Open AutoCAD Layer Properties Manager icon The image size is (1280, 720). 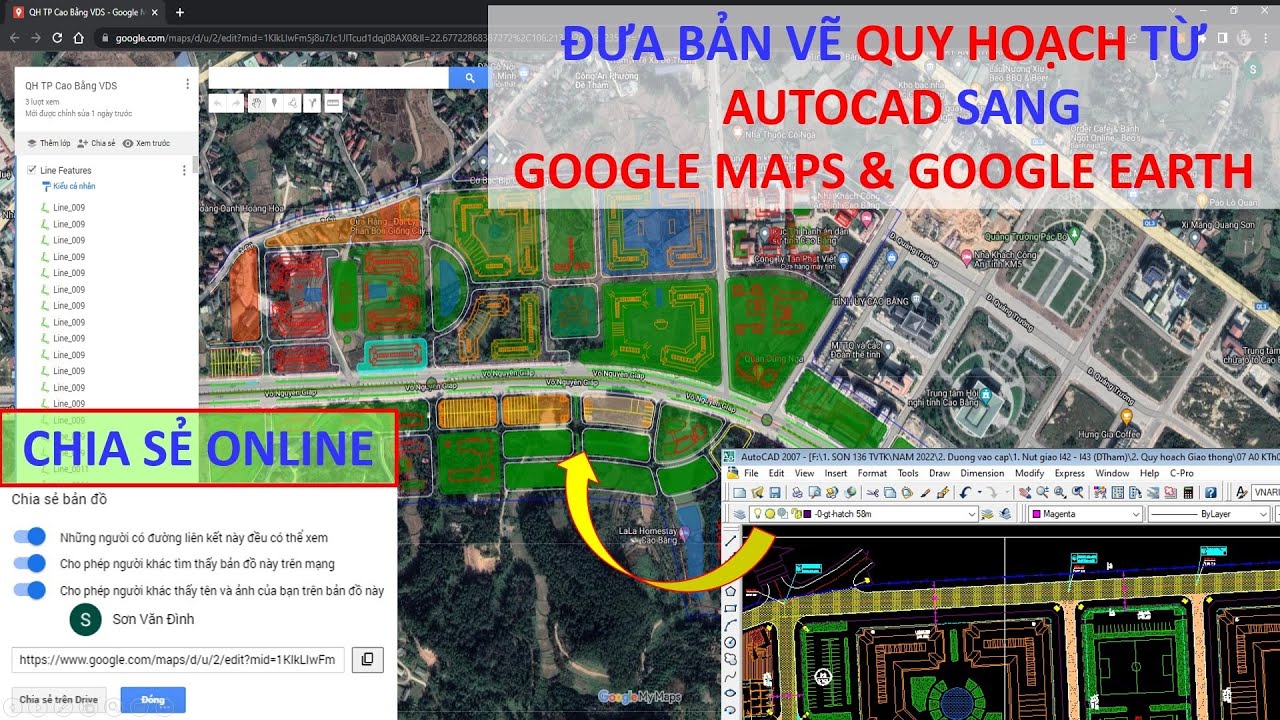point(740,514)
